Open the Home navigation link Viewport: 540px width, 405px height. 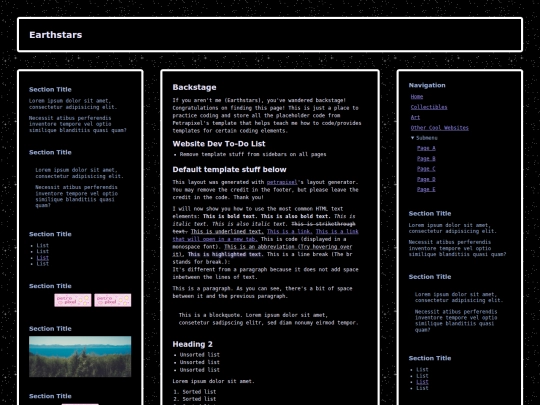tap(417, 97)
